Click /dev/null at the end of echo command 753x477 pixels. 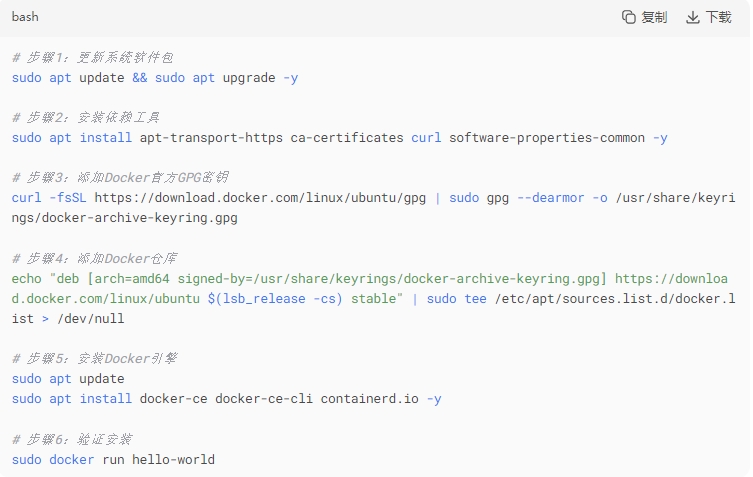90,319
